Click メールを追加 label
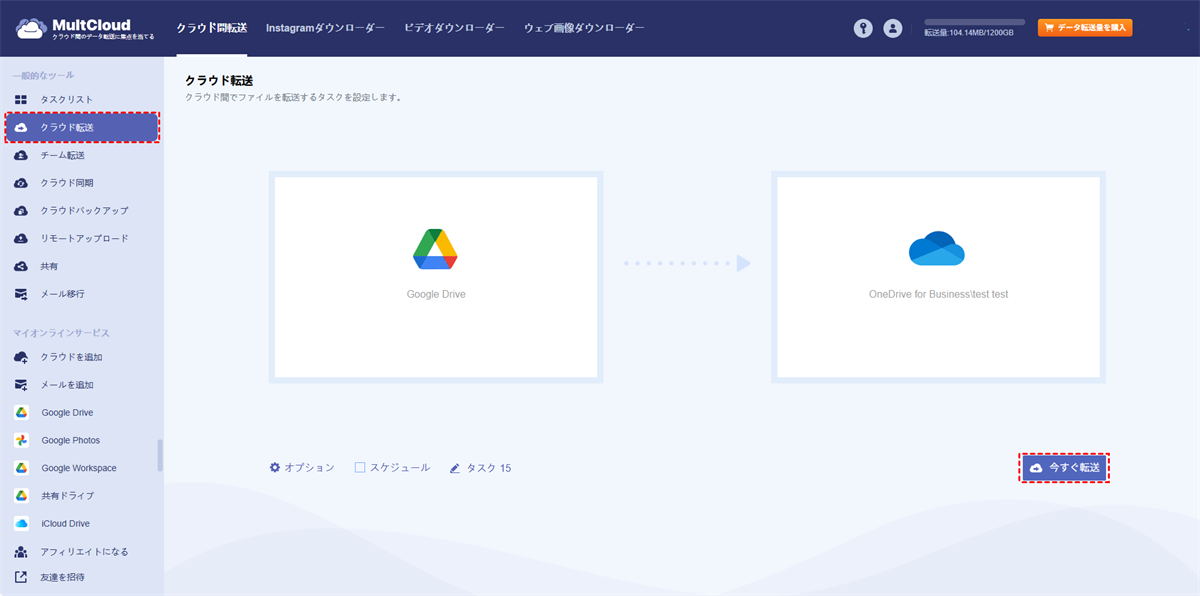Image resolution: width=1200 pixels, height=596 pixels. pos(68,385)
